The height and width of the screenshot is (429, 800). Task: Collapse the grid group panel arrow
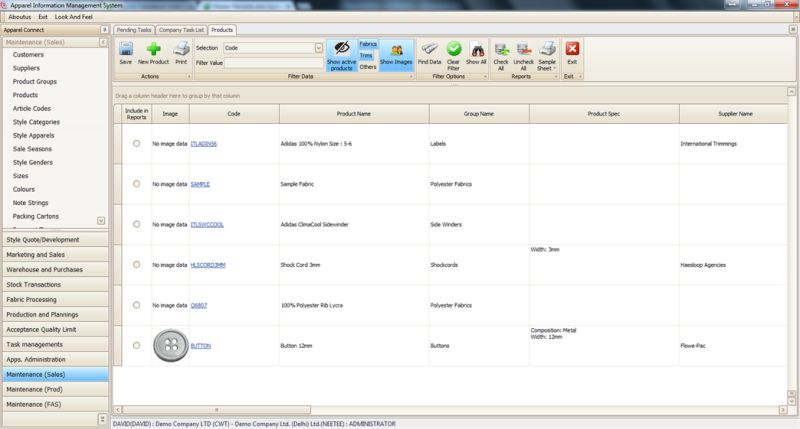click(791, 92)
